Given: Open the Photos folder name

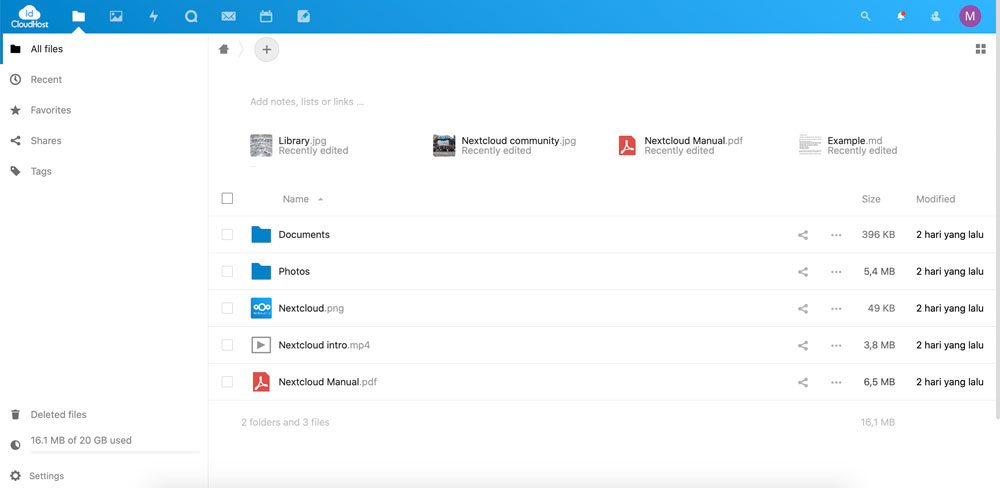Looking at the screenshot, I should tap(294, 272).
